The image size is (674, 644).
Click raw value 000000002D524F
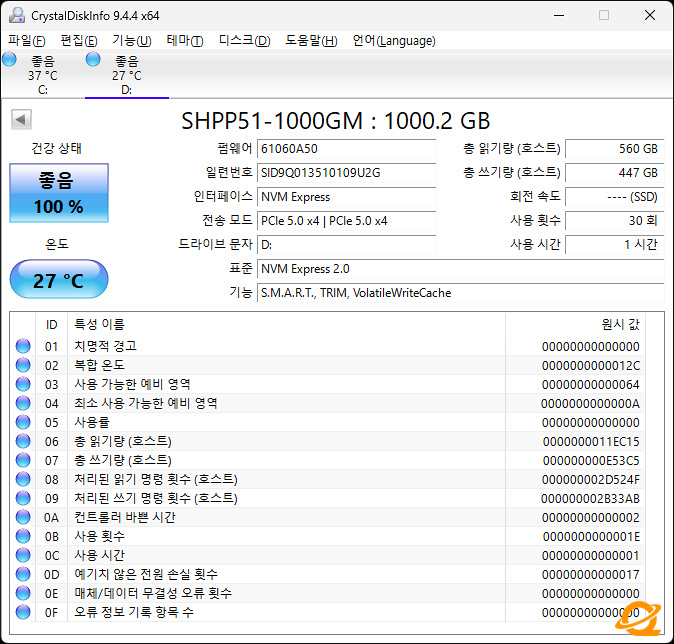591,480
